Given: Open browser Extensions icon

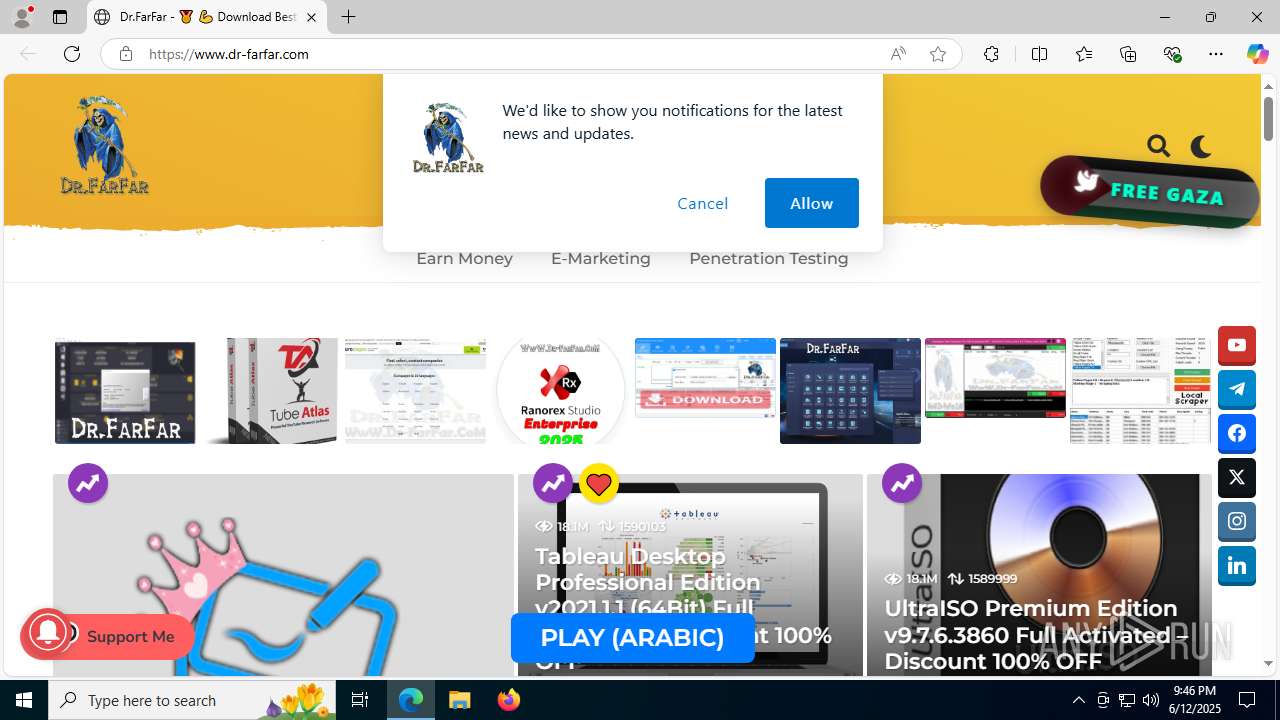Looking at the screenshot, I should (991, 54).
